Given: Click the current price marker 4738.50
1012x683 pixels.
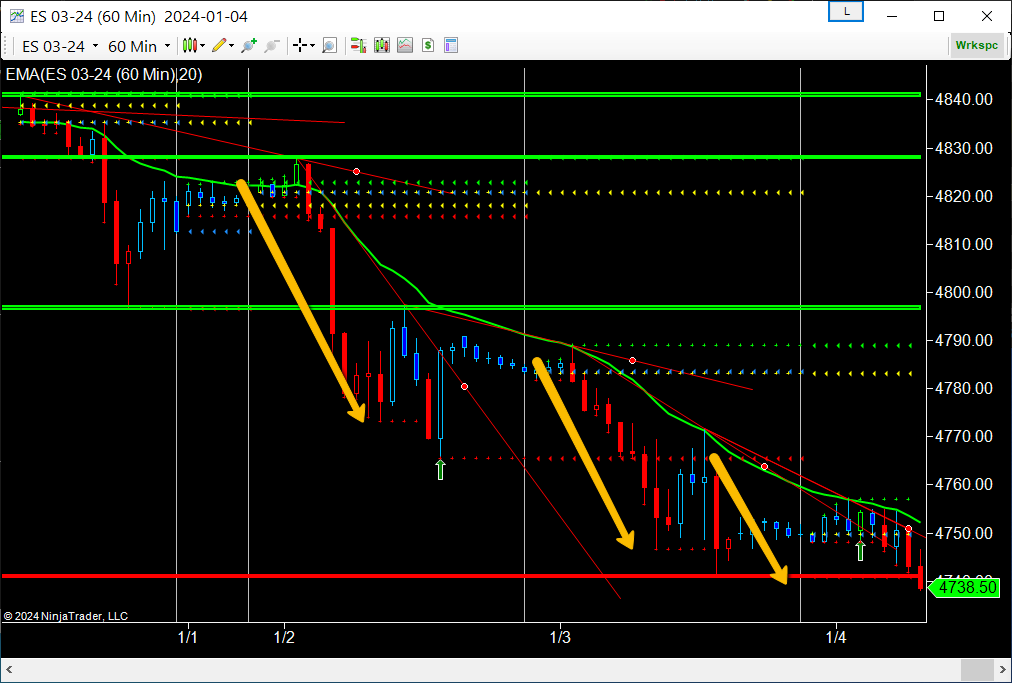Looking at the screenshot, I should (x=964, y=587).
